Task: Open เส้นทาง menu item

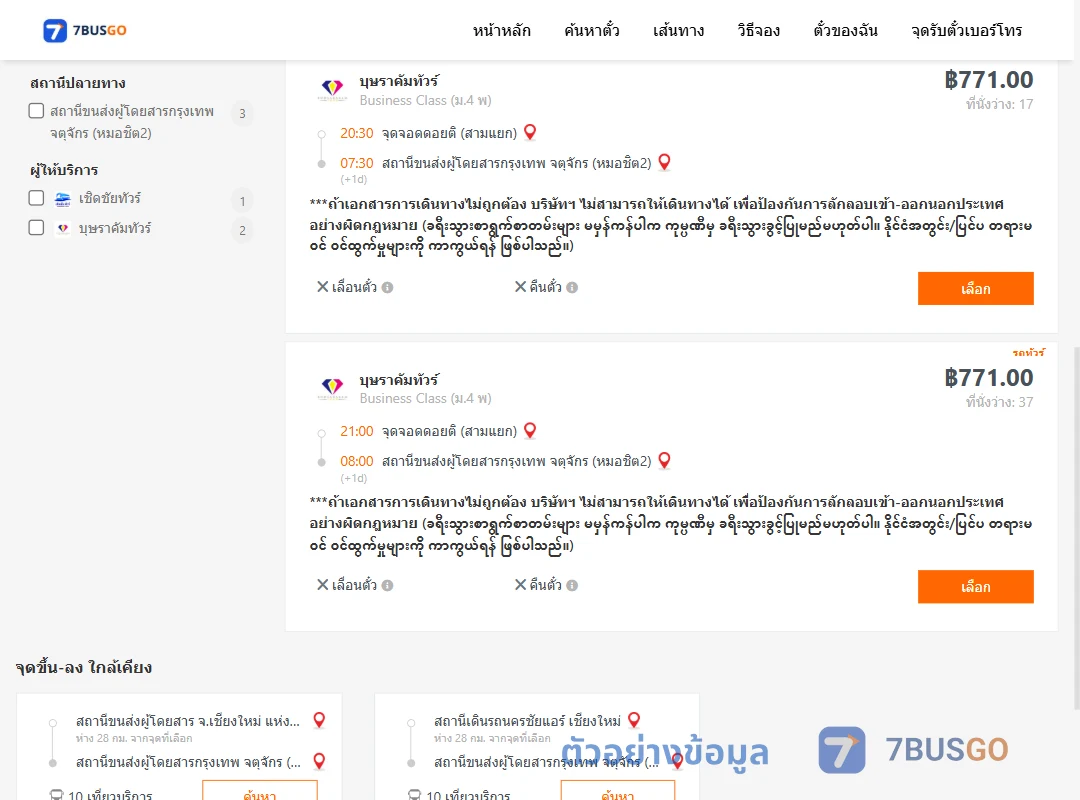Action: (x=678, y=30)
